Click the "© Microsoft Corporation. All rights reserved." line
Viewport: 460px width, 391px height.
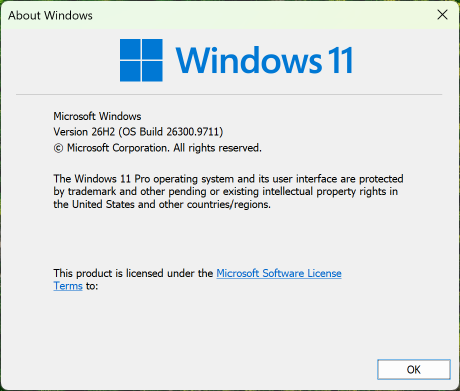157,148
